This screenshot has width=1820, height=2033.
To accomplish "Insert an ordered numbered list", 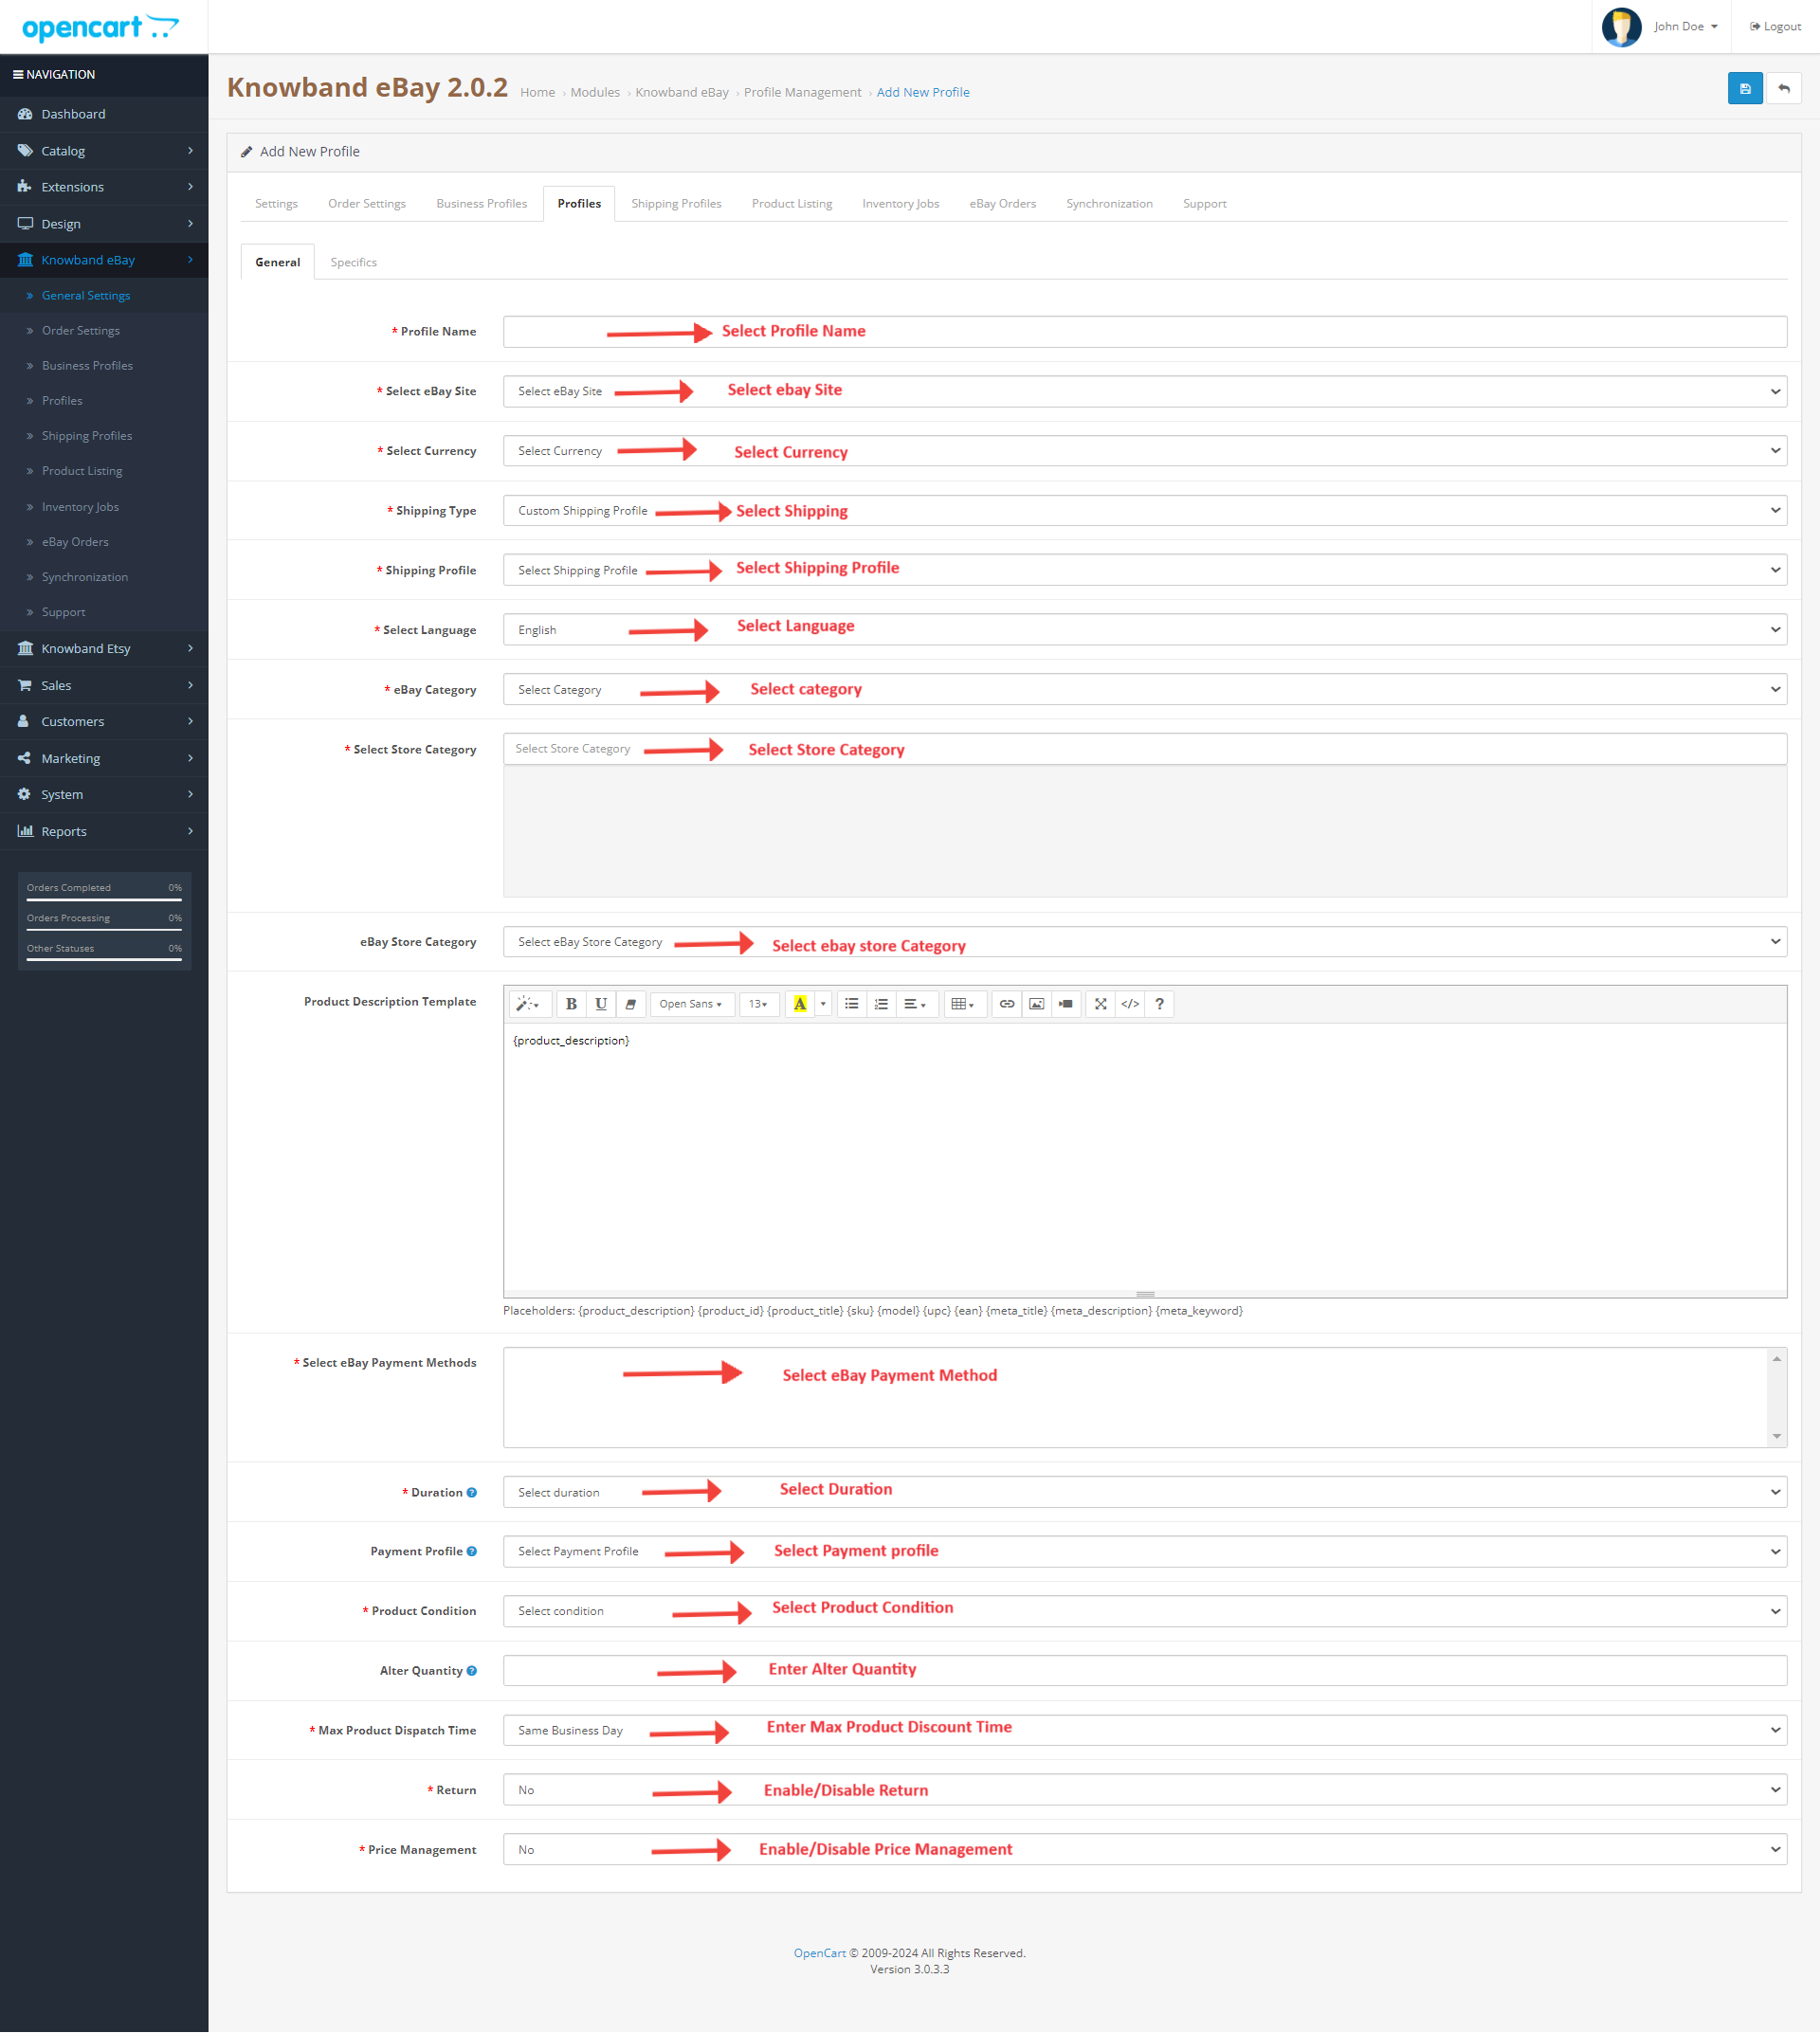I will click(x=881, y=1004).
